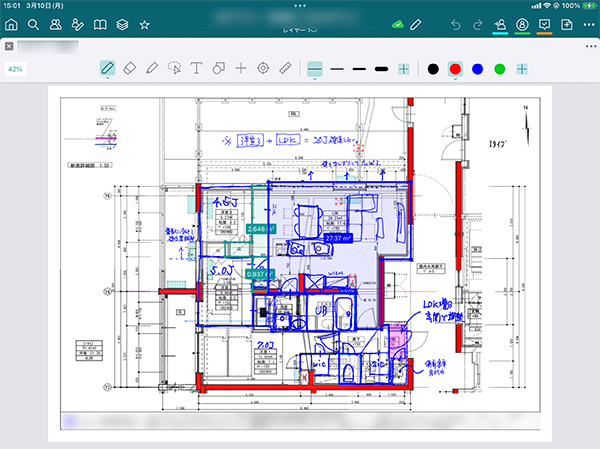This screenshot has width=600, height=449.
Task: Toggle the edit pencil mode in header
Action: (416, 24)
